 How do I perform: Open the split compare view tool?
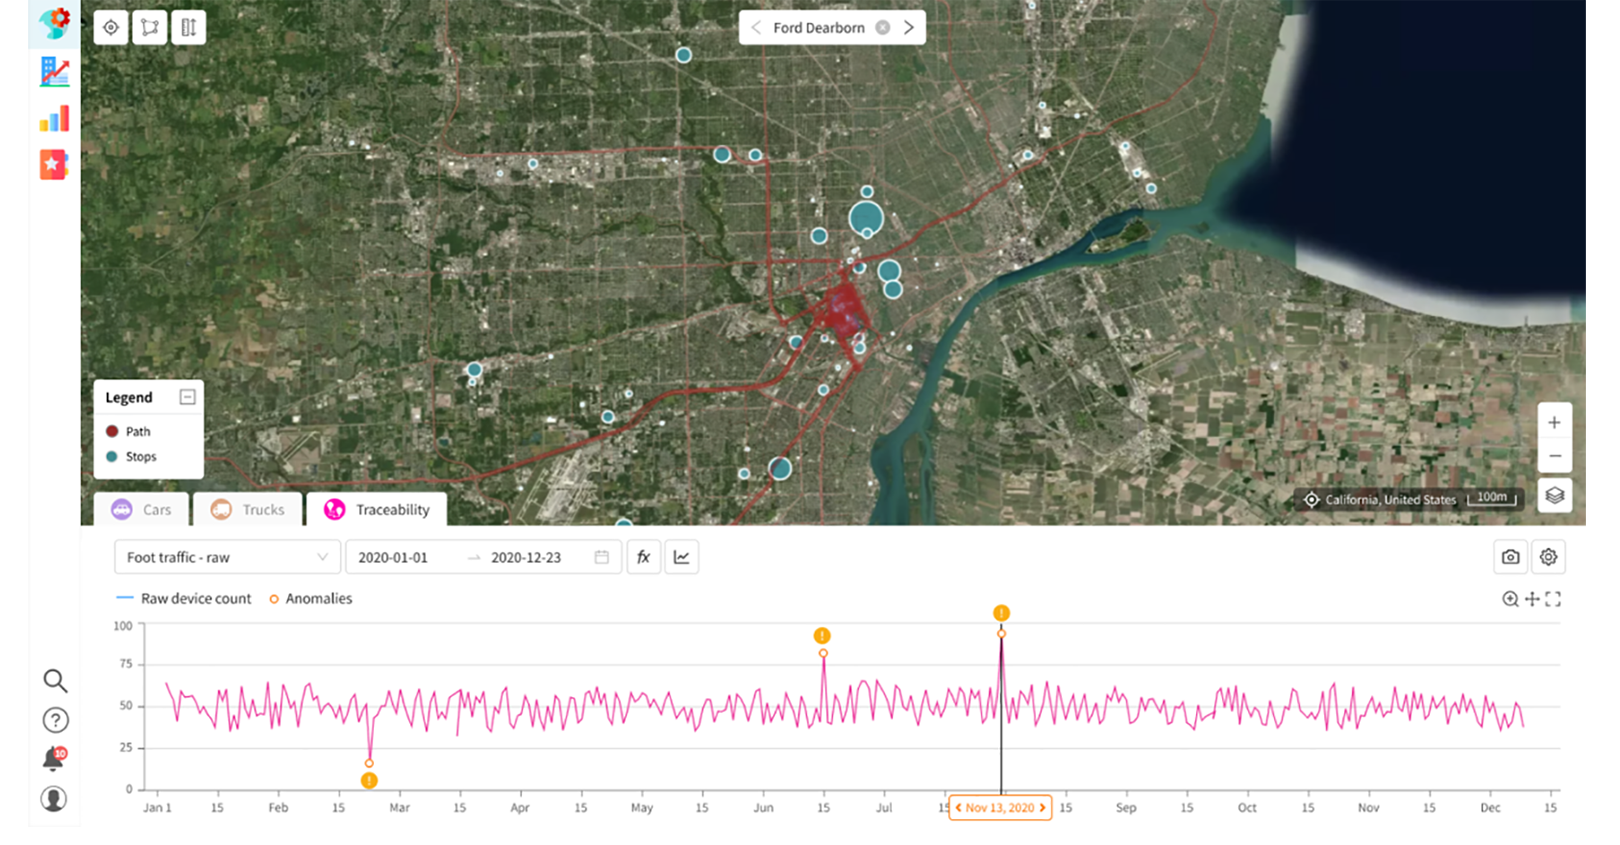coord(188,28)
